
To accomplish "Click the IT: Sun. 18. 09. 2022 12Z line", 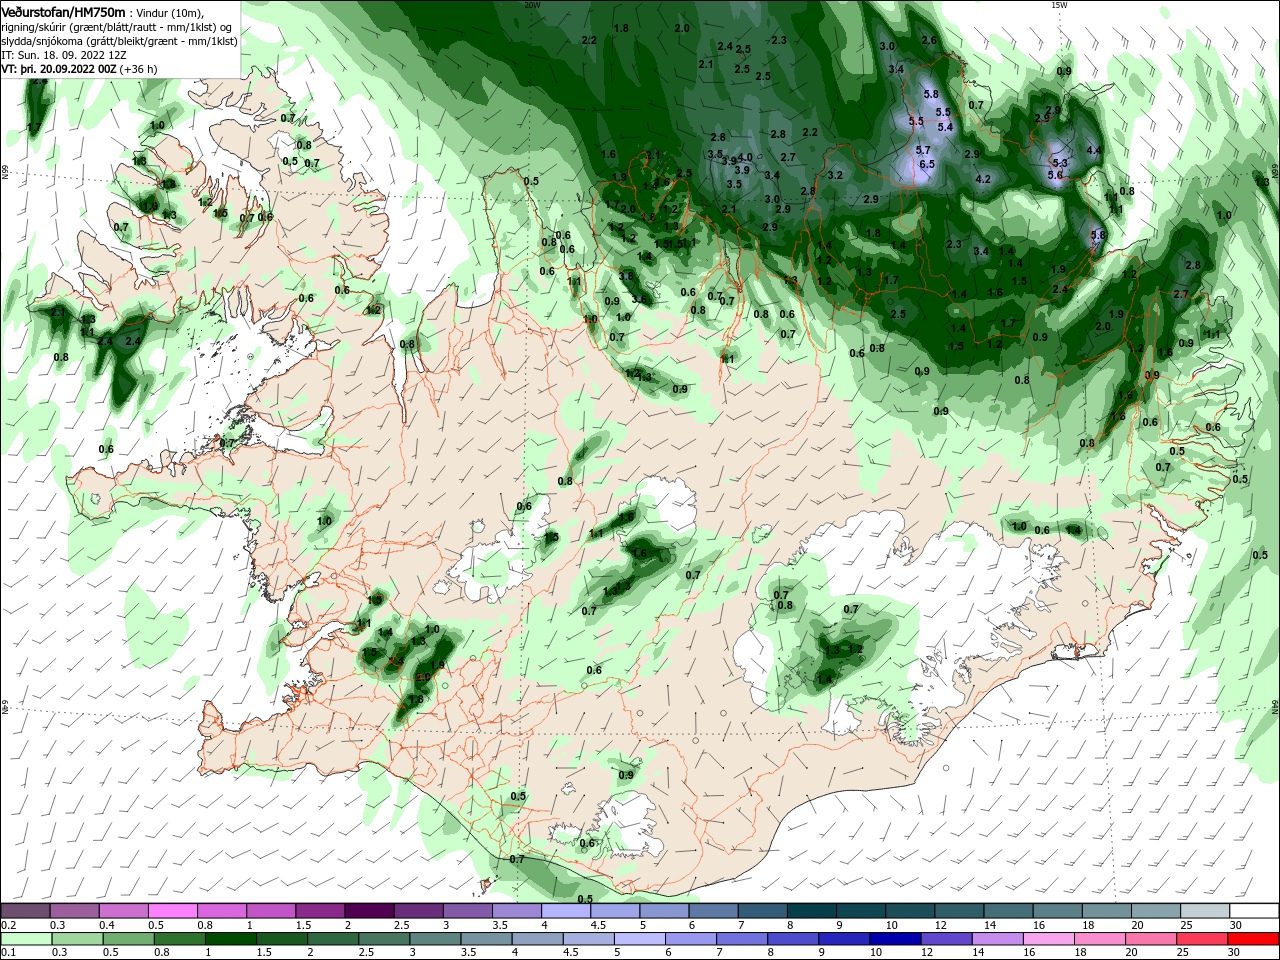I will click(65, 55).
